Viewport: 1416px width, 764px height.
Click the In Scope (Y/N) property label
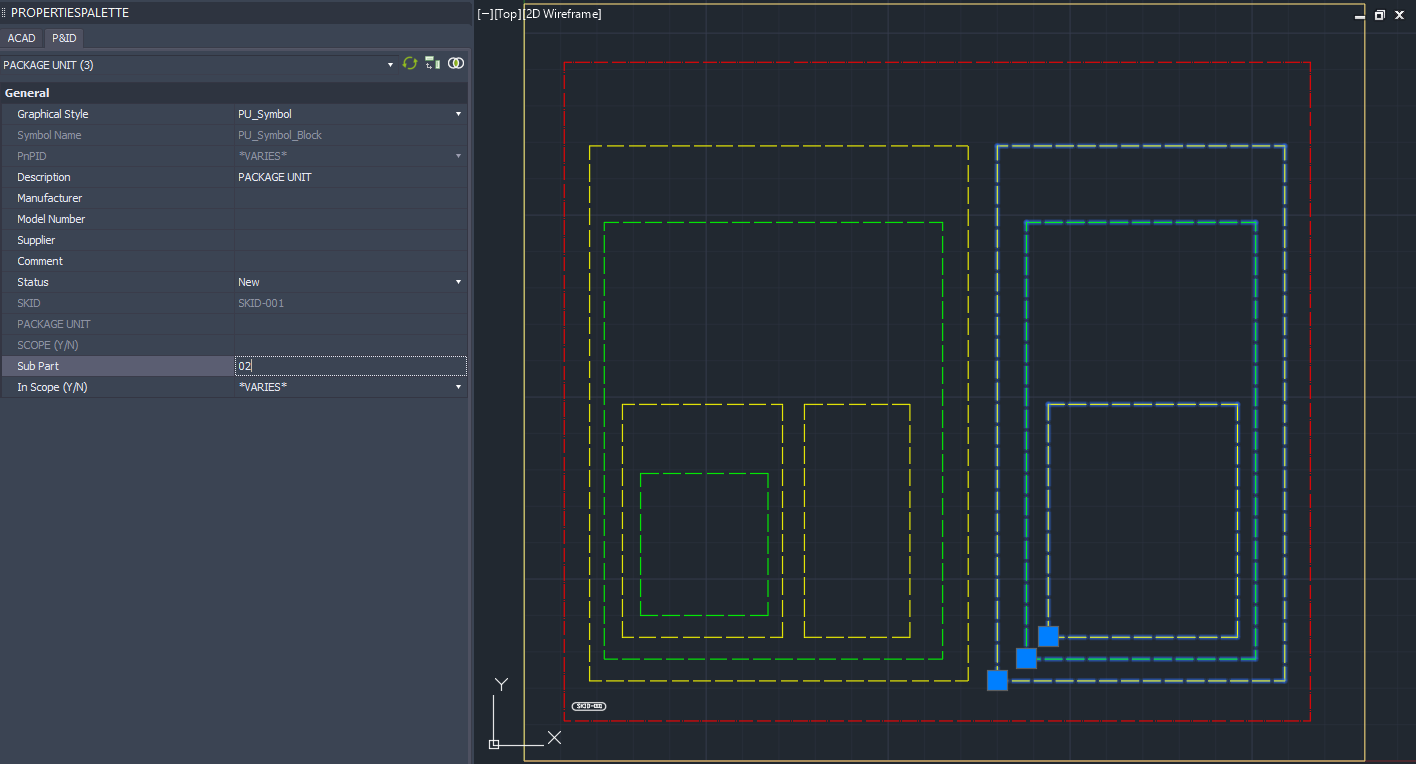52,387
